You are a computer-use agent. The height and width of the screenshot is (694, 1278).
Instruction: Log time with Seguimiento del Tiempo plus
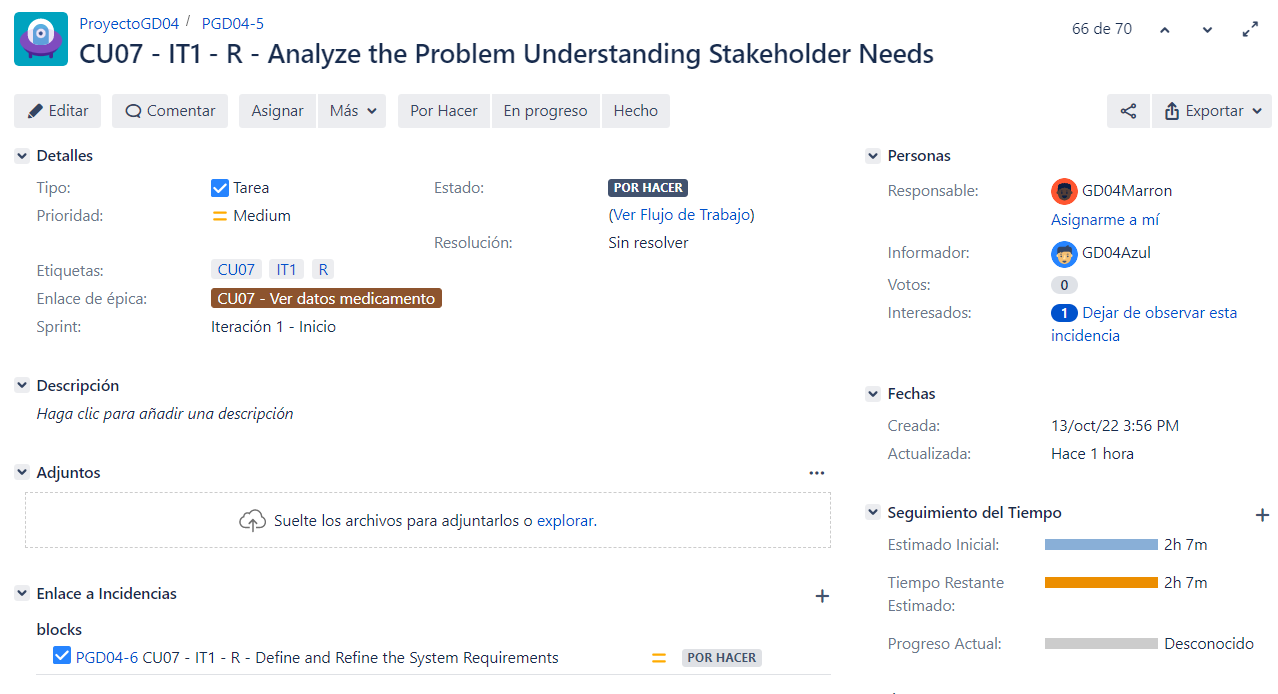[1262, 515]
